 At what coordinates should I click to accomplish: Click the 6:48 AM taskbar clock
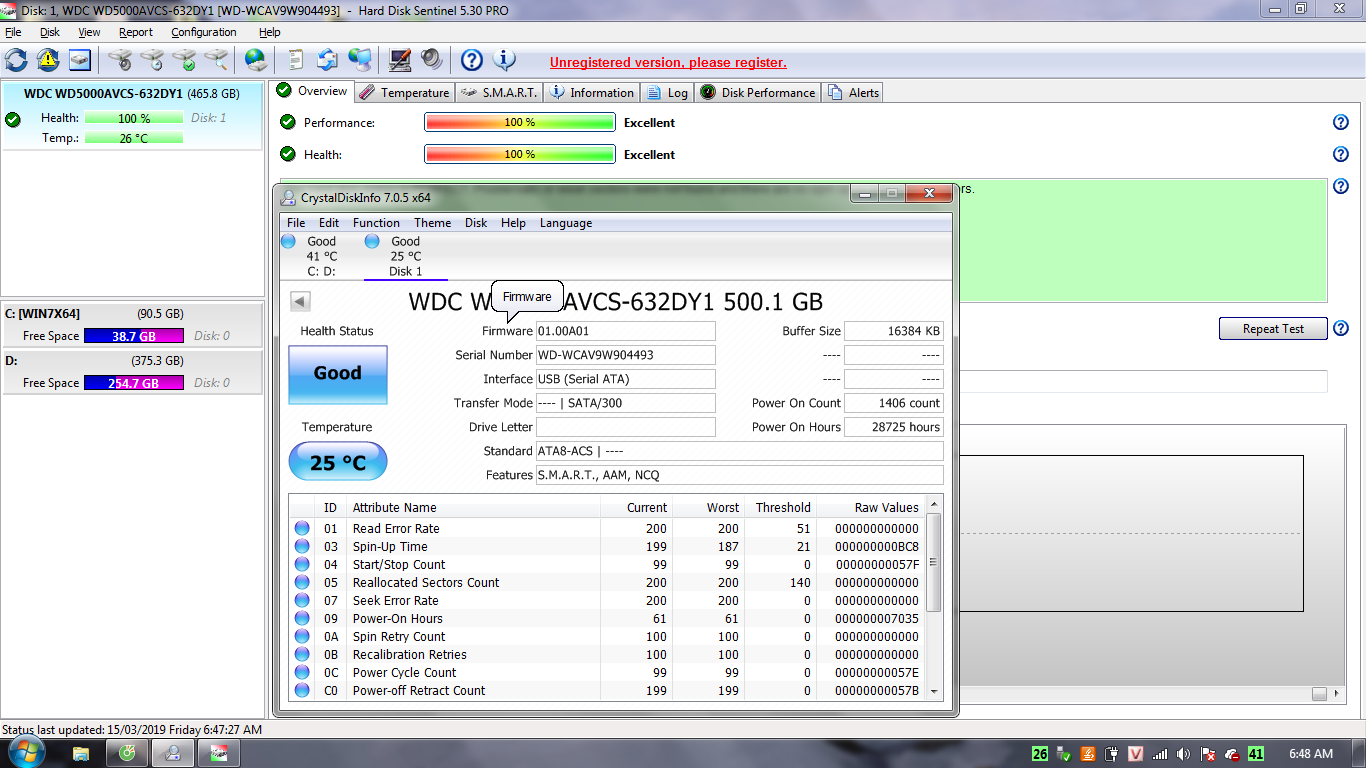pyautogui.click(x=1311, y=754)
